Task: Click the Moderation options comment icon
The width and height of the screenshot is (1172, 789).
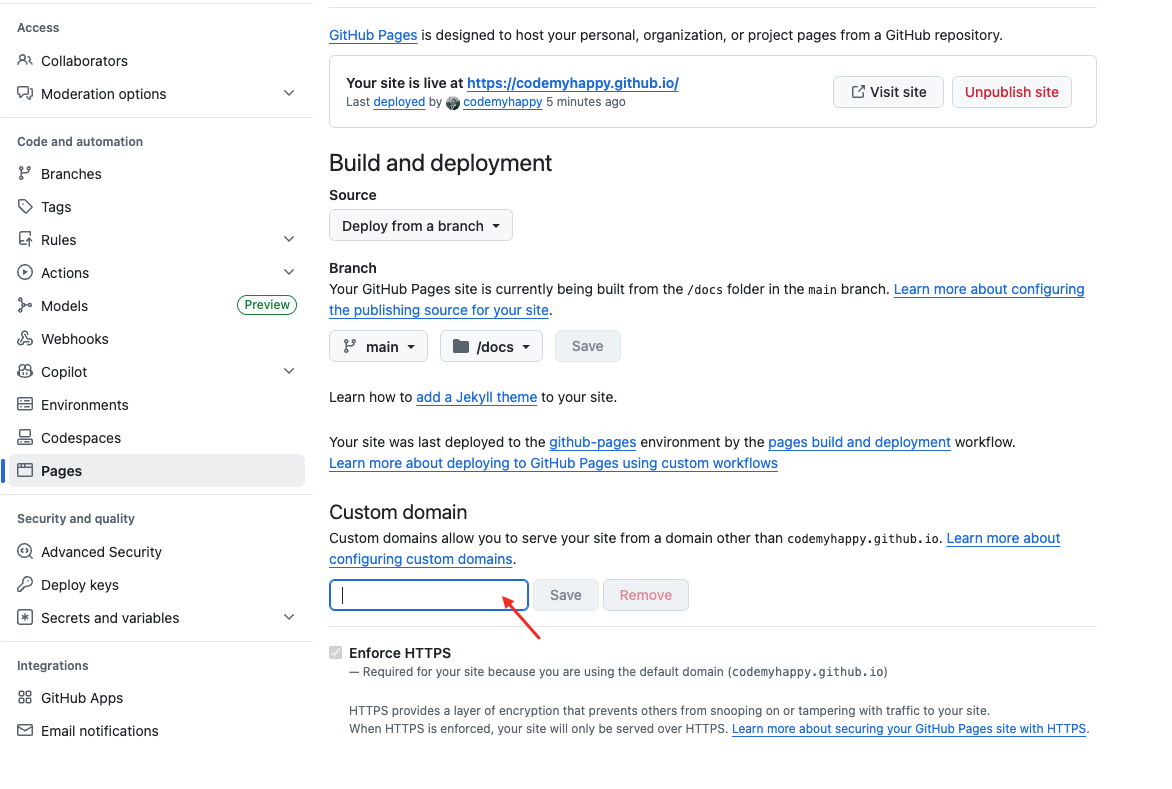Action: 25,93
